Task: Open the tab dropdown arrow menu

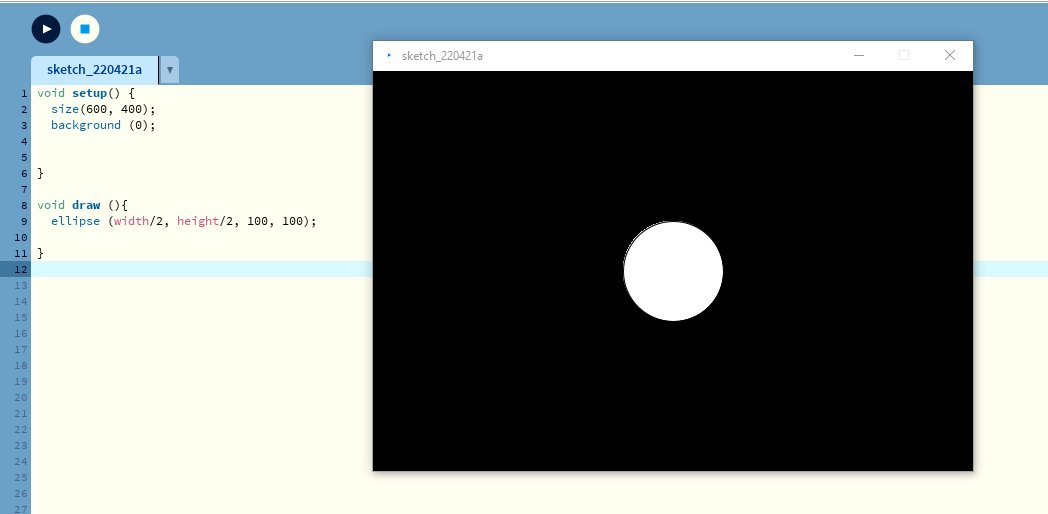Action: pyautogui.click(x=169, y=70)
